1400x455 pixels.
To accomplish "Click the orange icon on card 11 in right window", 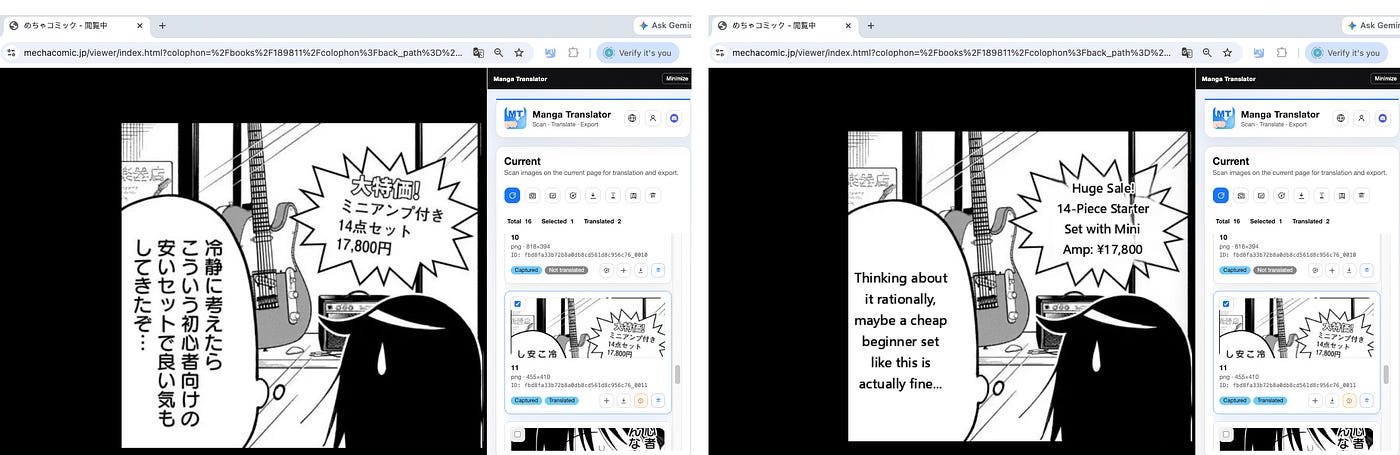I will tap(1349, 400).
